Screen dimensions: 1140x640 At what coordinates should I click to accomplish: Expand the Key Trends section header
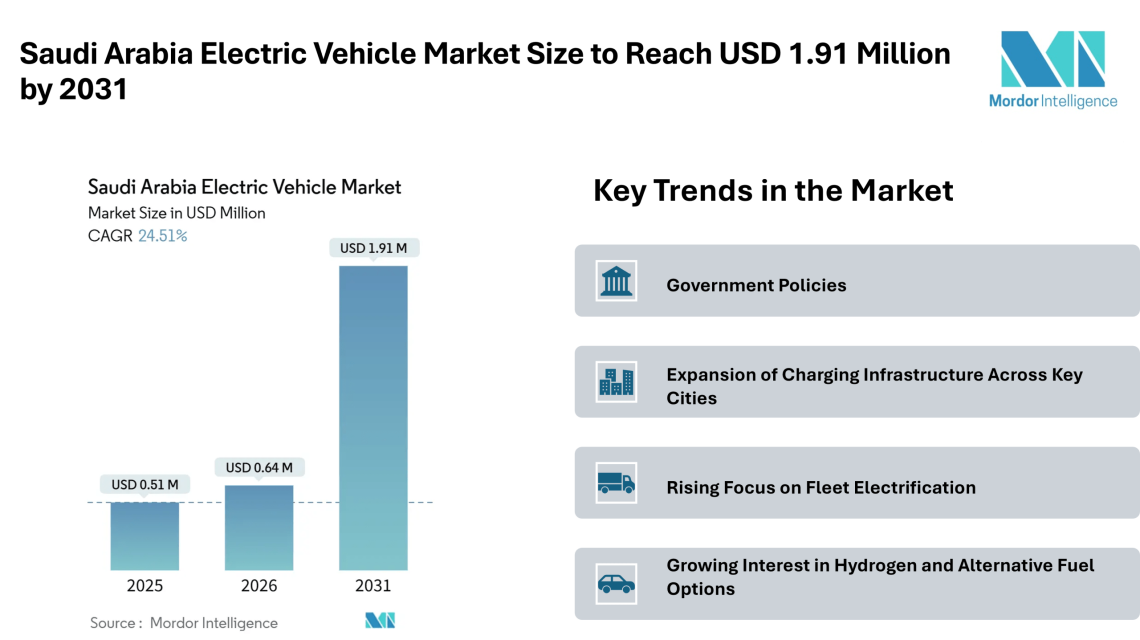click(x=775, y=190)
